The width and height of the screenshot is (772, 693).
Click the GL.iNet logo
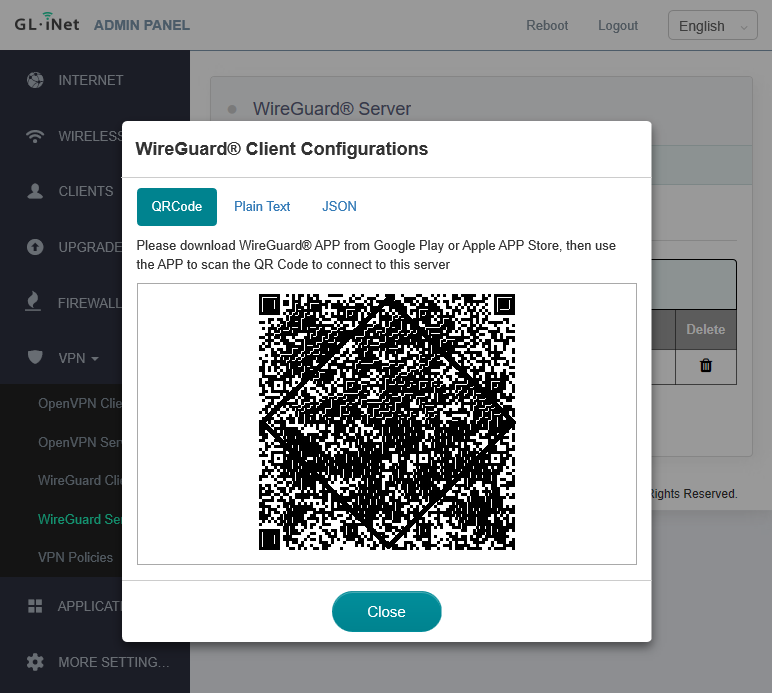point(46,24)
